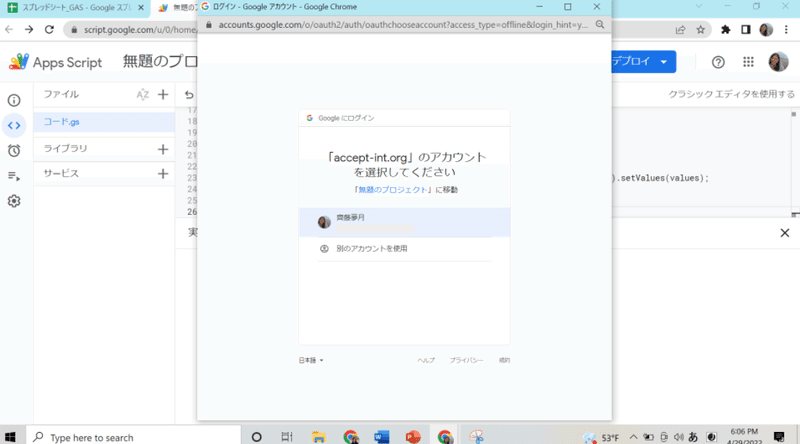Viewport: 800px width, 444px height.
Task: Open the Windows Start menu
Action: (x=10, y=437)
